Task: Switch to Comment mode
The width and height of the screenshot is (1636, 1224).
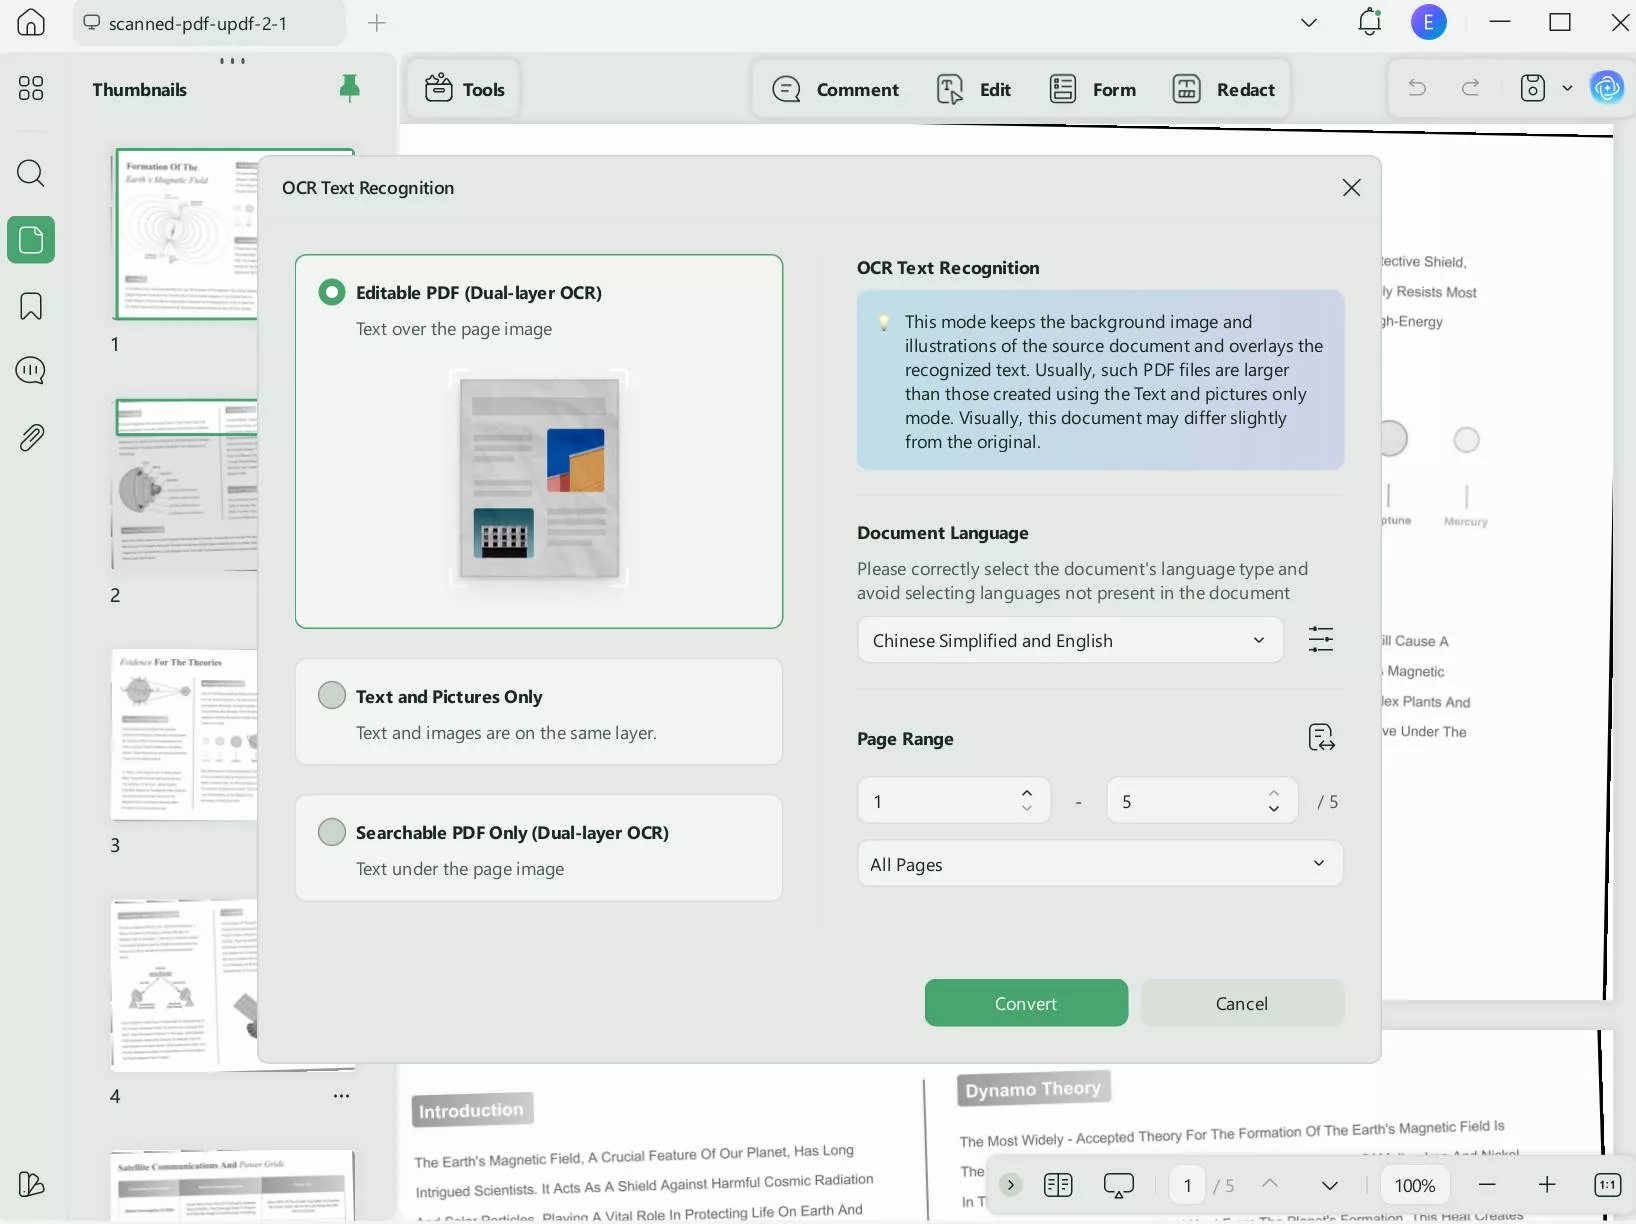Action: point(836,89)
